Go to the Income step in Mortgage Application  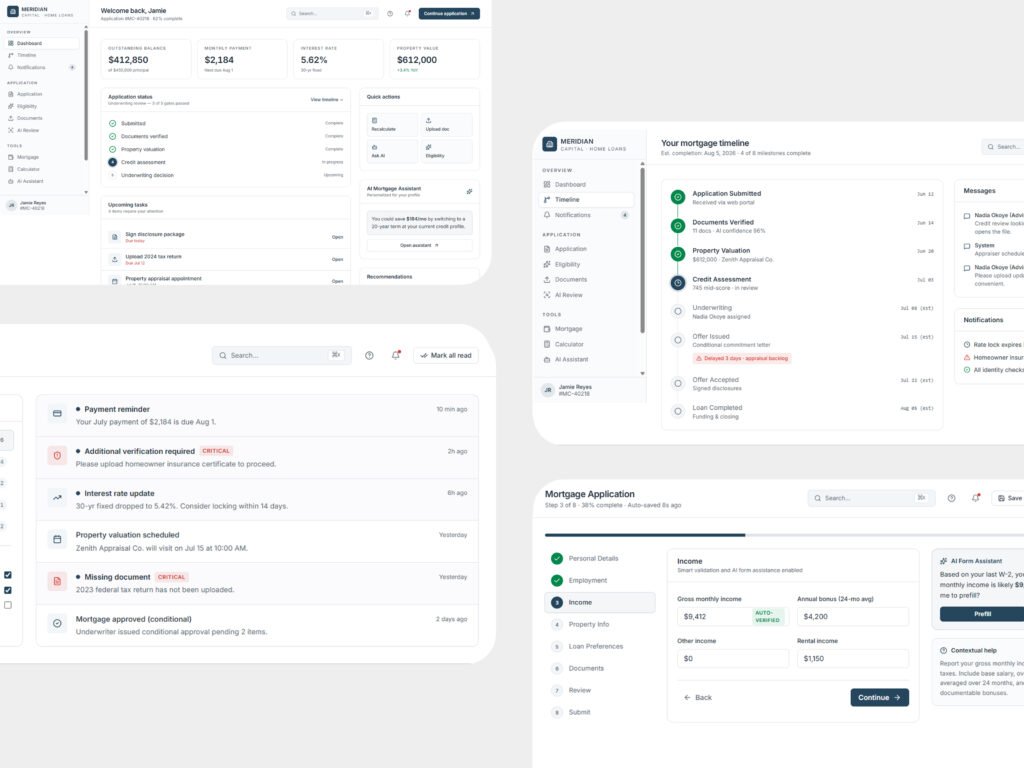coord(599,602)
